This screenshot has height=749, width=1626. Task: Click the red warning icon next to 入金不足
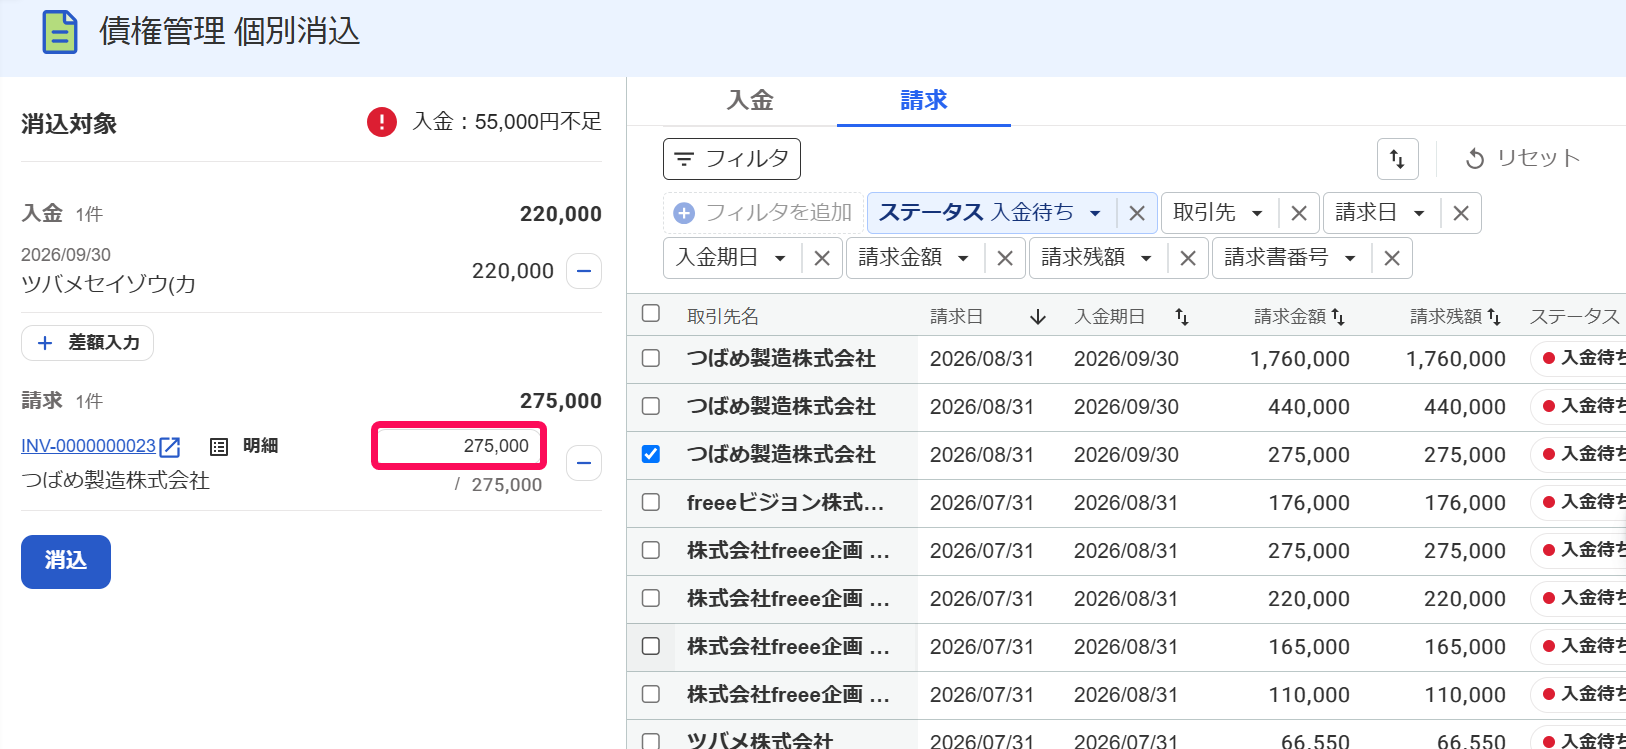(382, 122)
